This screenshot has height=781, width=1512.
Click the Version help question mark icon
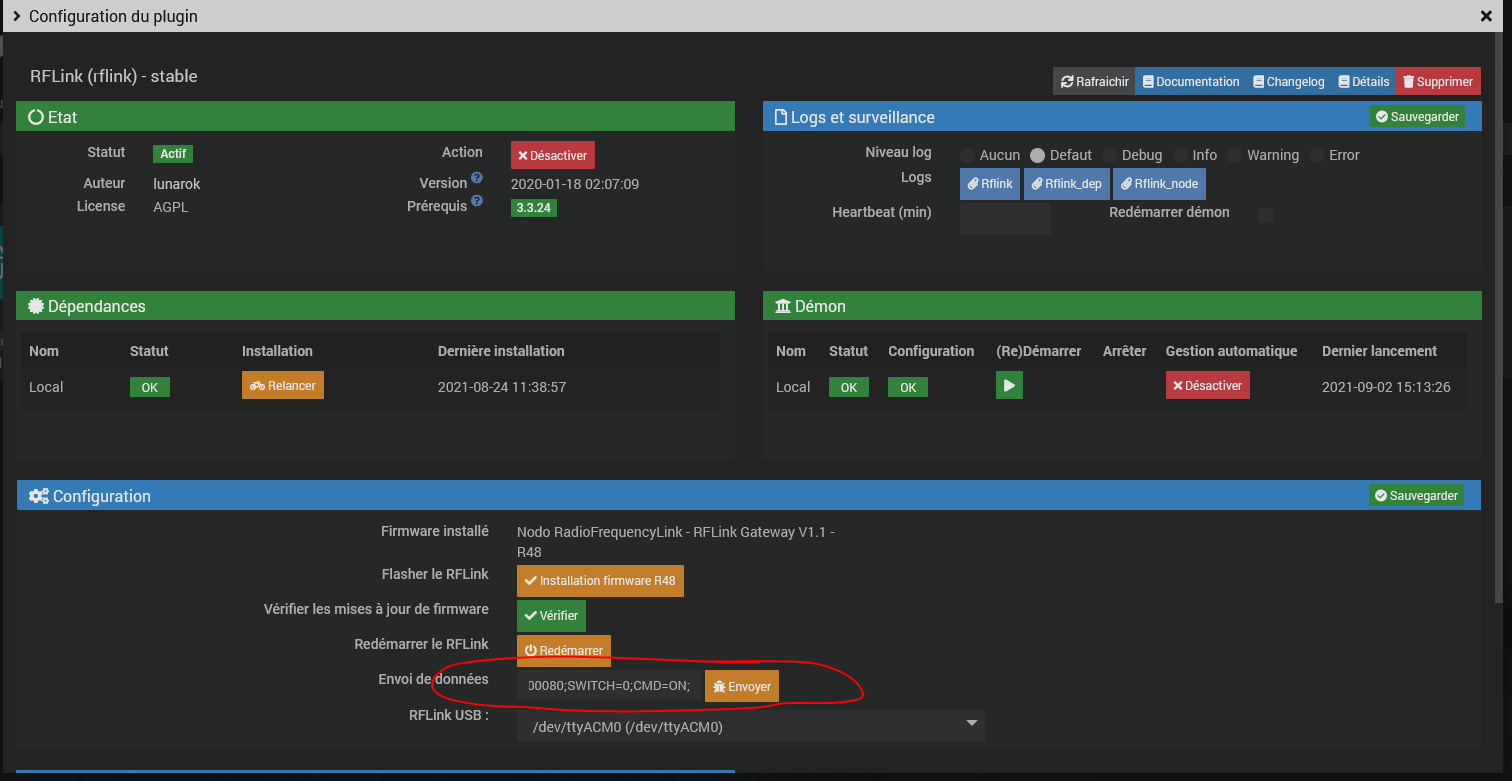click(477, 178)
